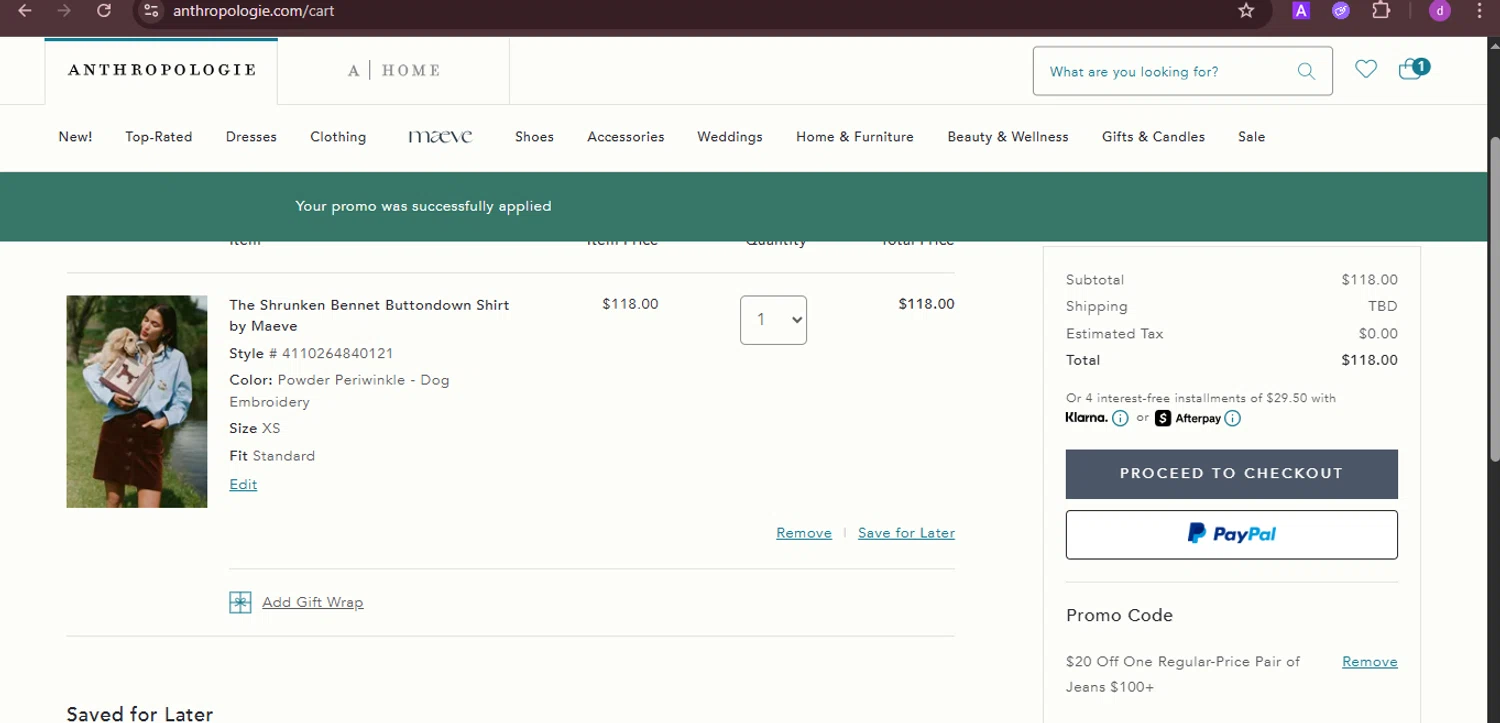Click the Anthropologie logo
1500x723 pixels.
tap(162, 70)
